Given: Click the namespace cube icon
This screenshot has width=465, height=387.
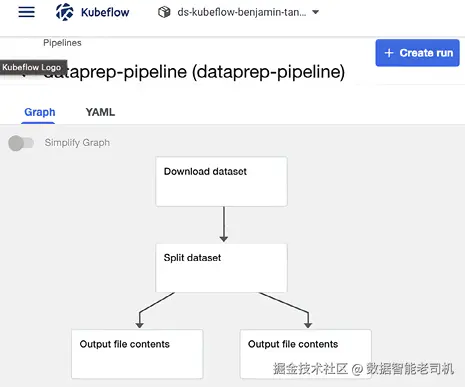Looking at the screenshot, I should click(x=164, y=12).
